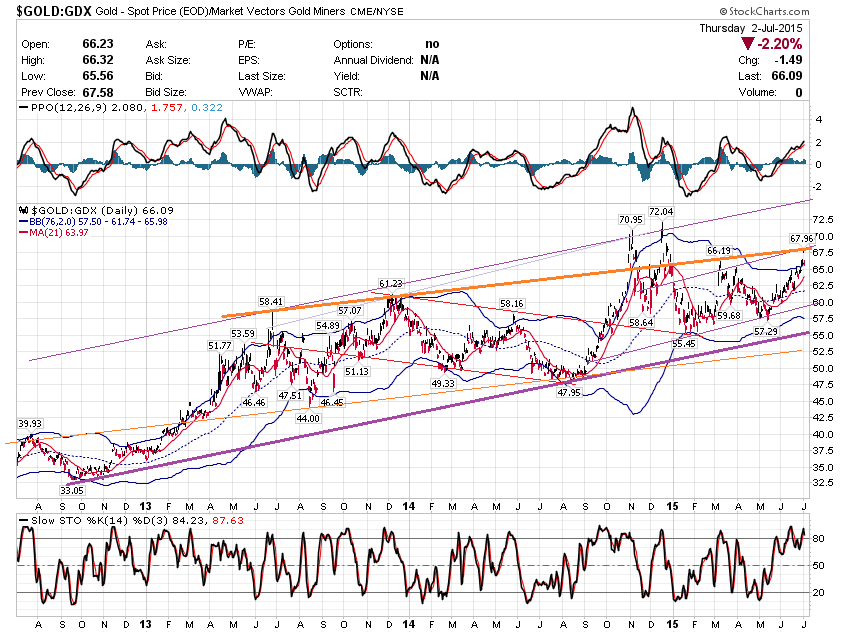Click the Options value 'no'
This screenshot has width=850, height=633.
(x=432, y=44)
